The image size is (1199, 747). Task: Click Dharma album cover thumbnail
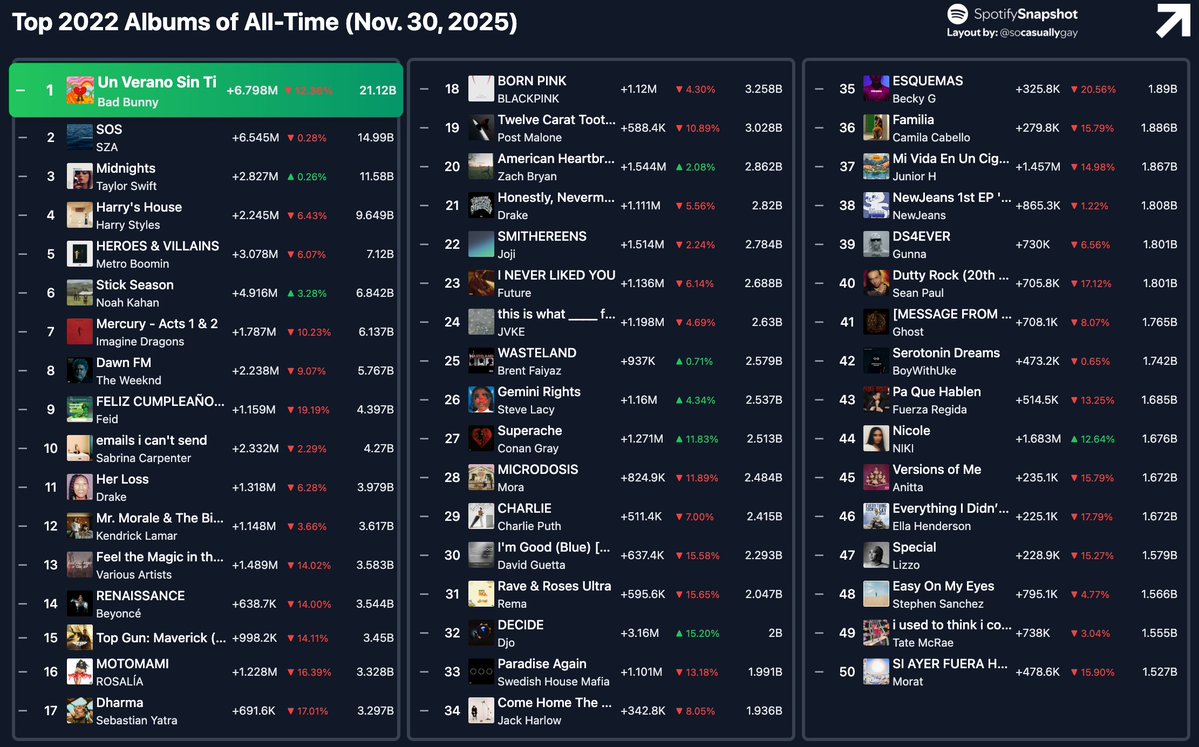(80, 710)
